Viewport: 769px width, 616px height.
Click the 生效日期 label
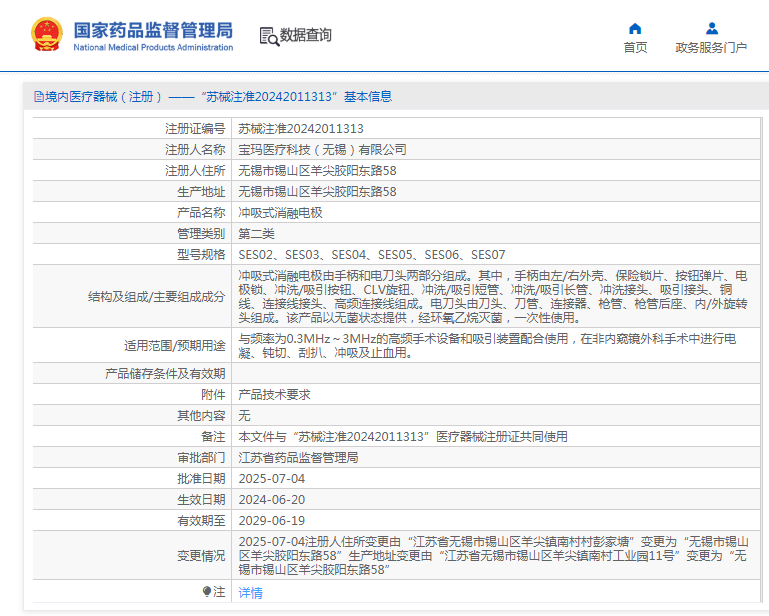[201, 500]
